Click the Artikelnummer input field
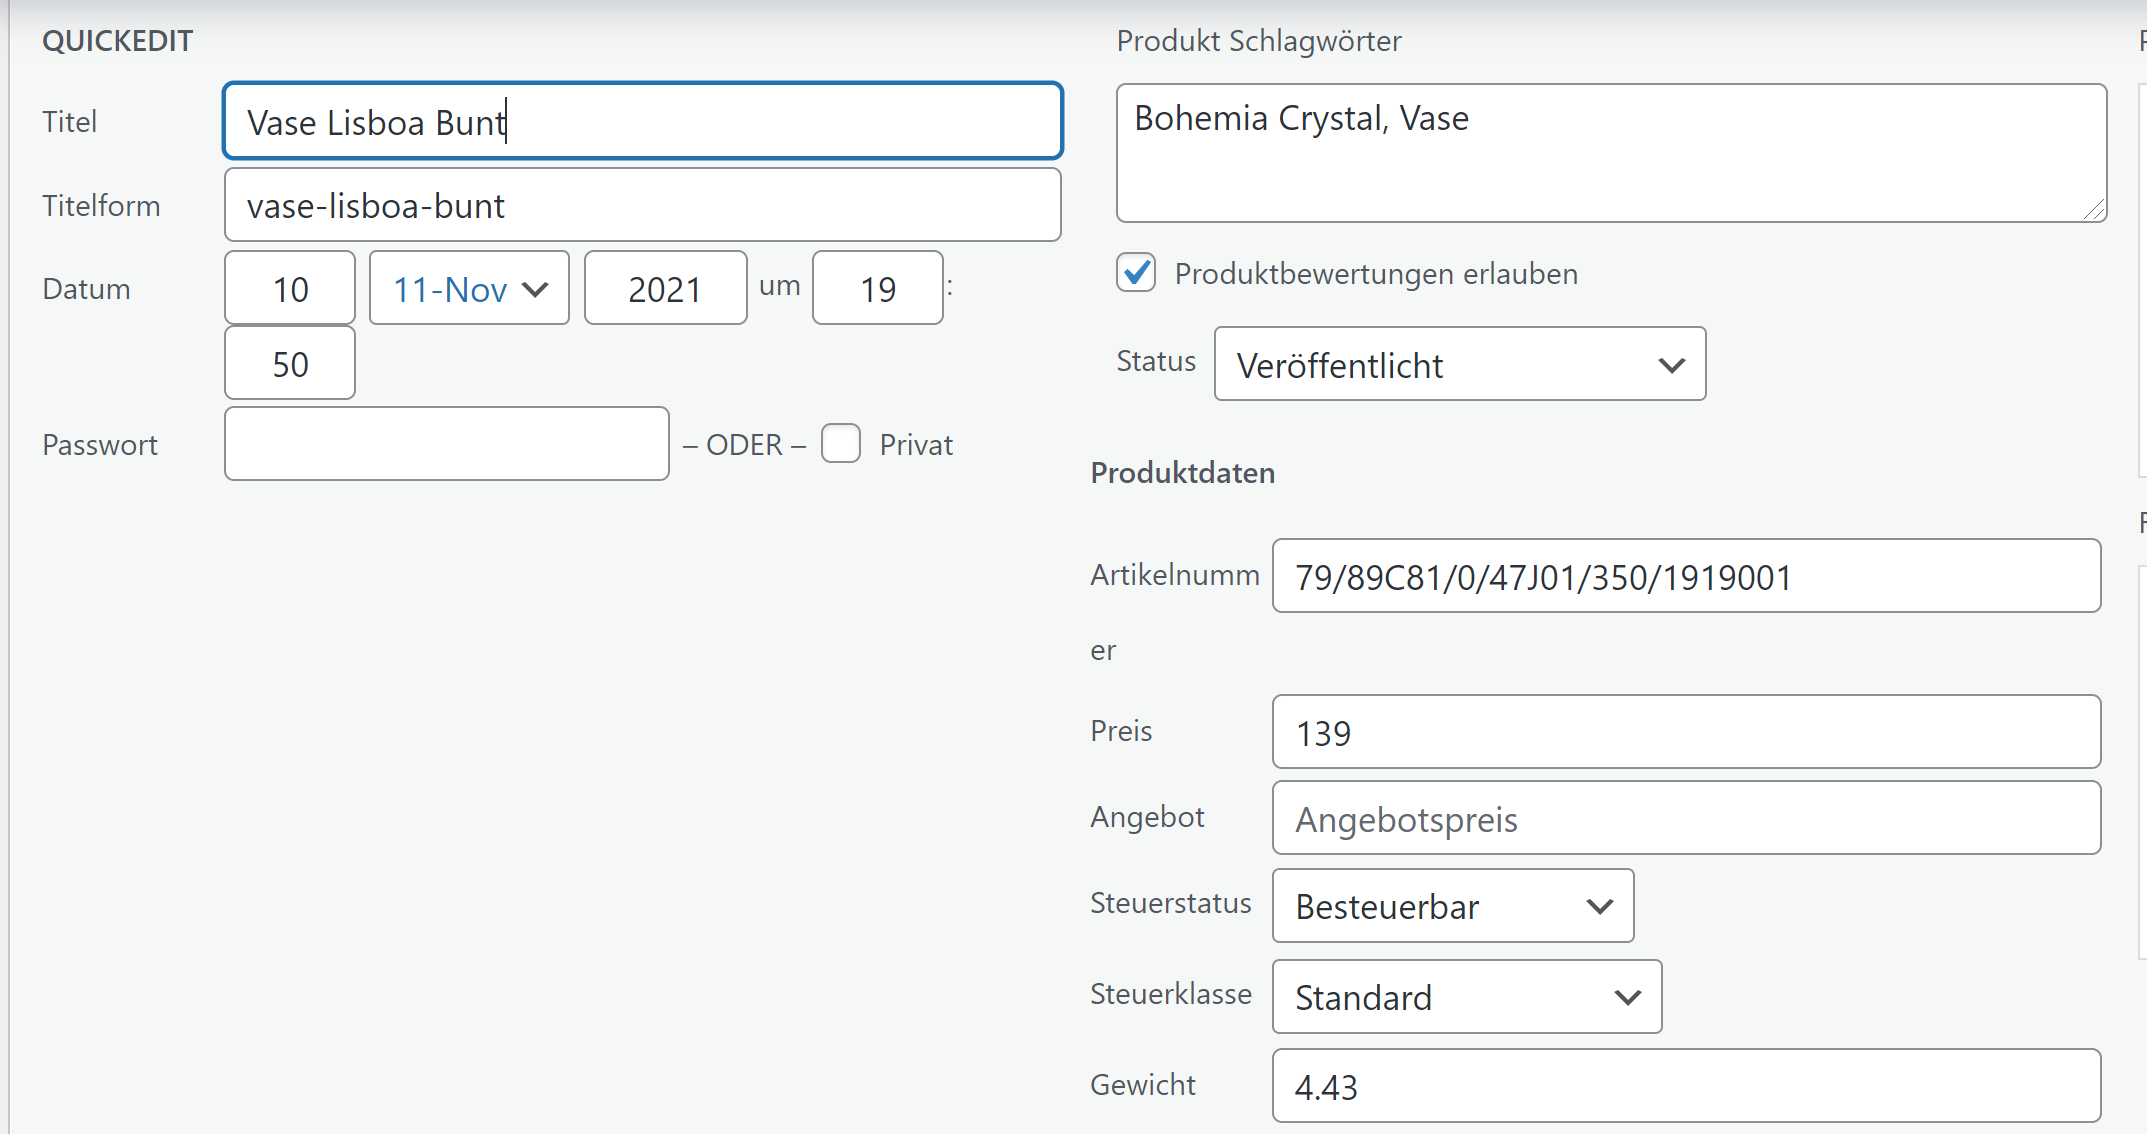The width and height of the screenshot is (2147, 1134). [x=1686, y=576]
